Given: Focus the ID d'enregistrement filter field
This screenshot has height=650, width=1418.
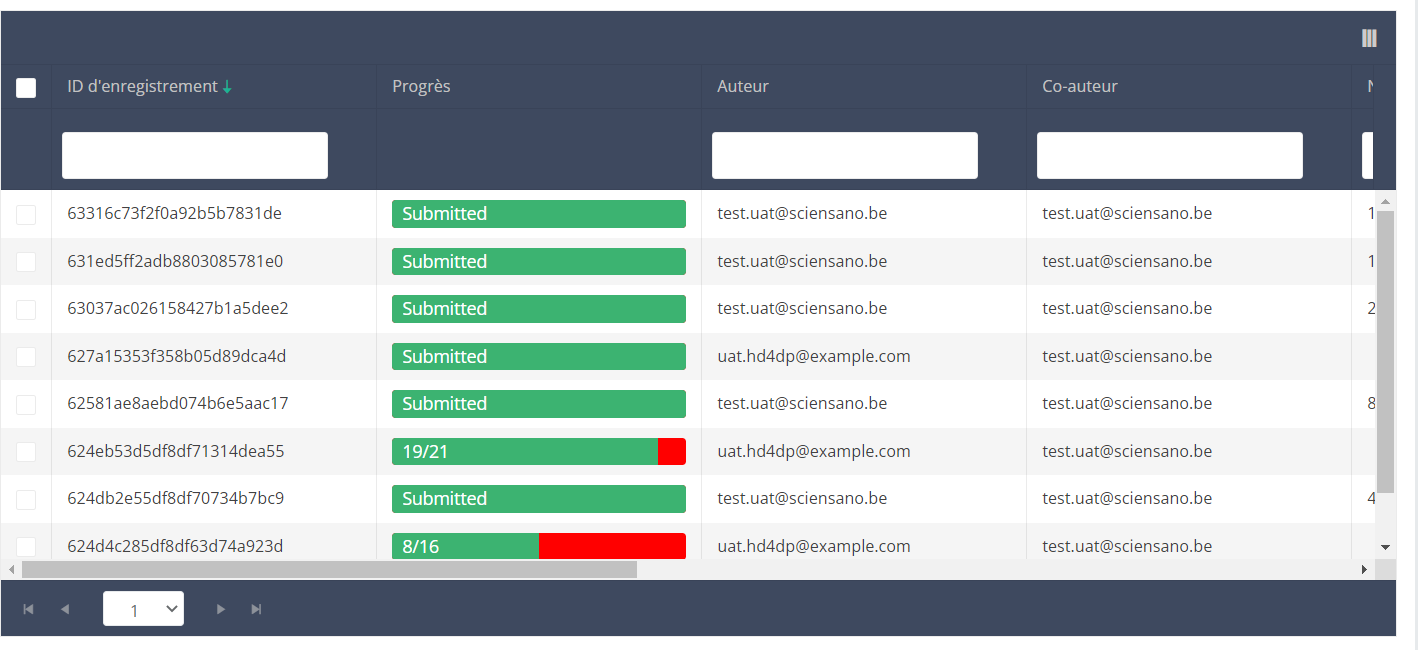Looking at the screenshot, I should click(195, 155).
